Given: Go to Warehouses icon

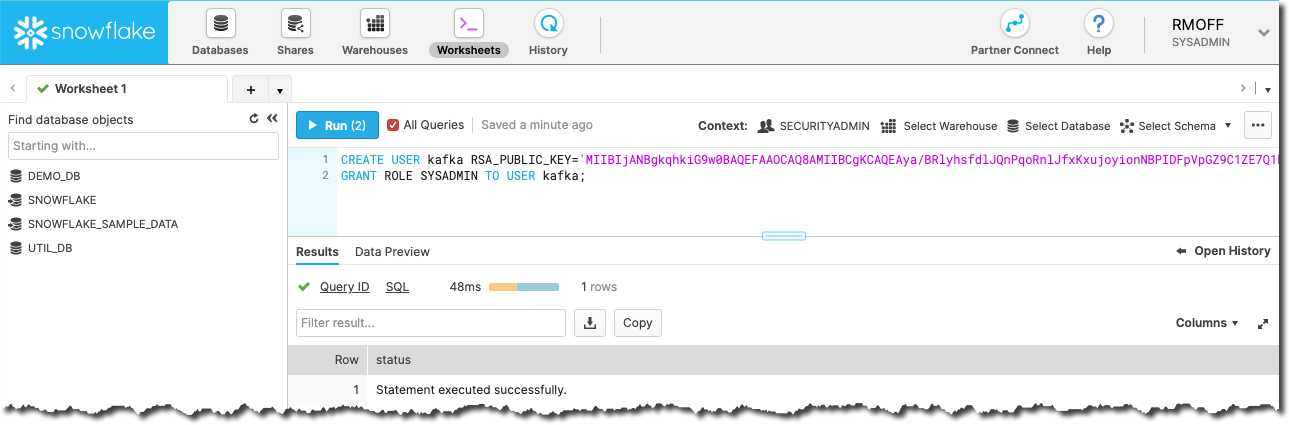Looking at the screenshot, I should tap(375, 24).
